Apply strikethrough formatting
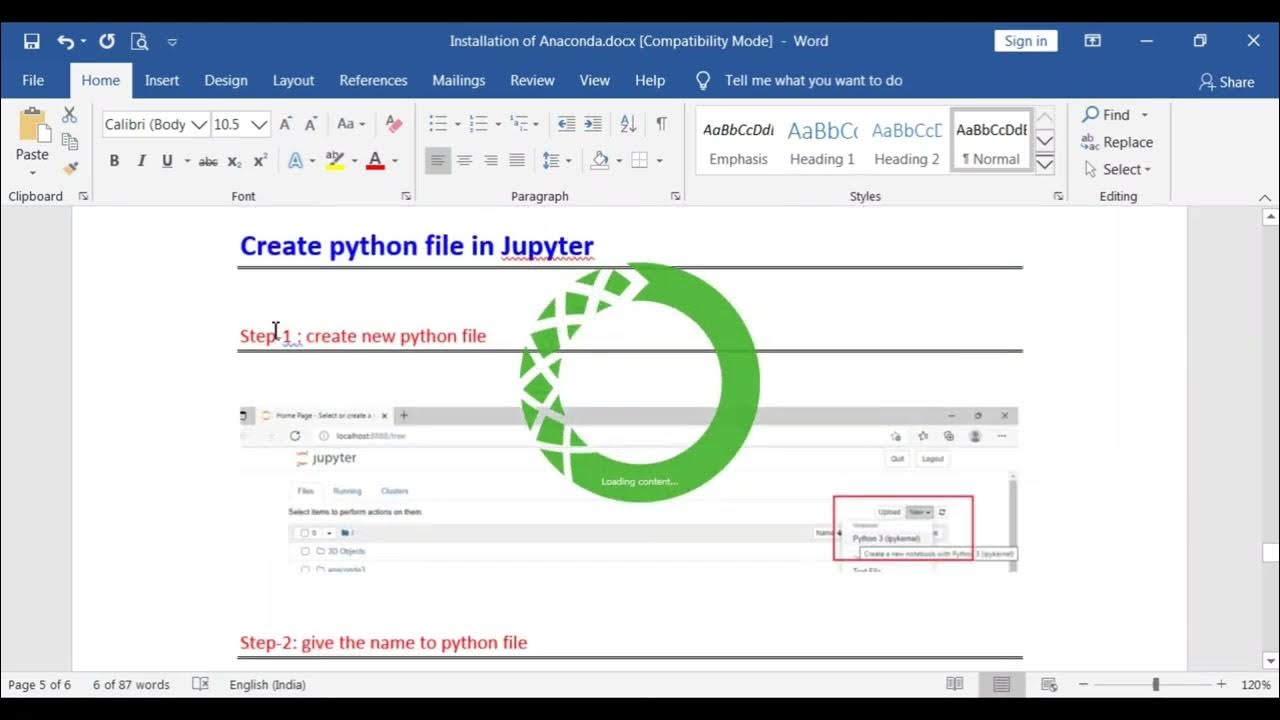This screenshot has width=1280, height=720. [208, 161]
